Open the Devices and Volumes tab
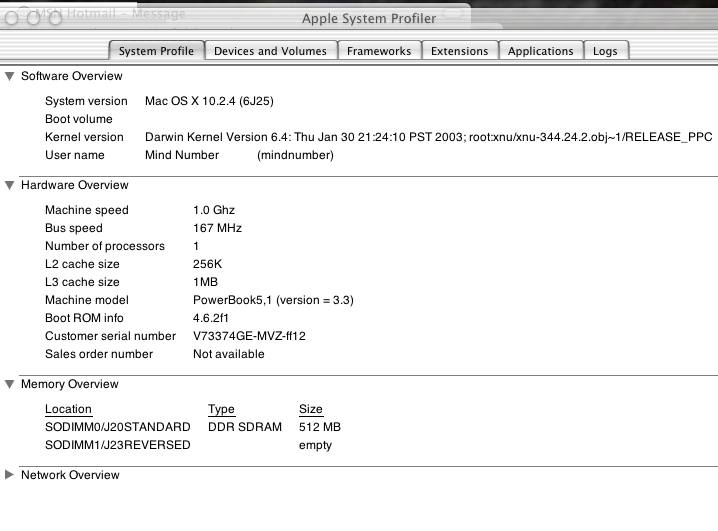The height and width of the screenshot is (531, 718). tap(270, 50)
